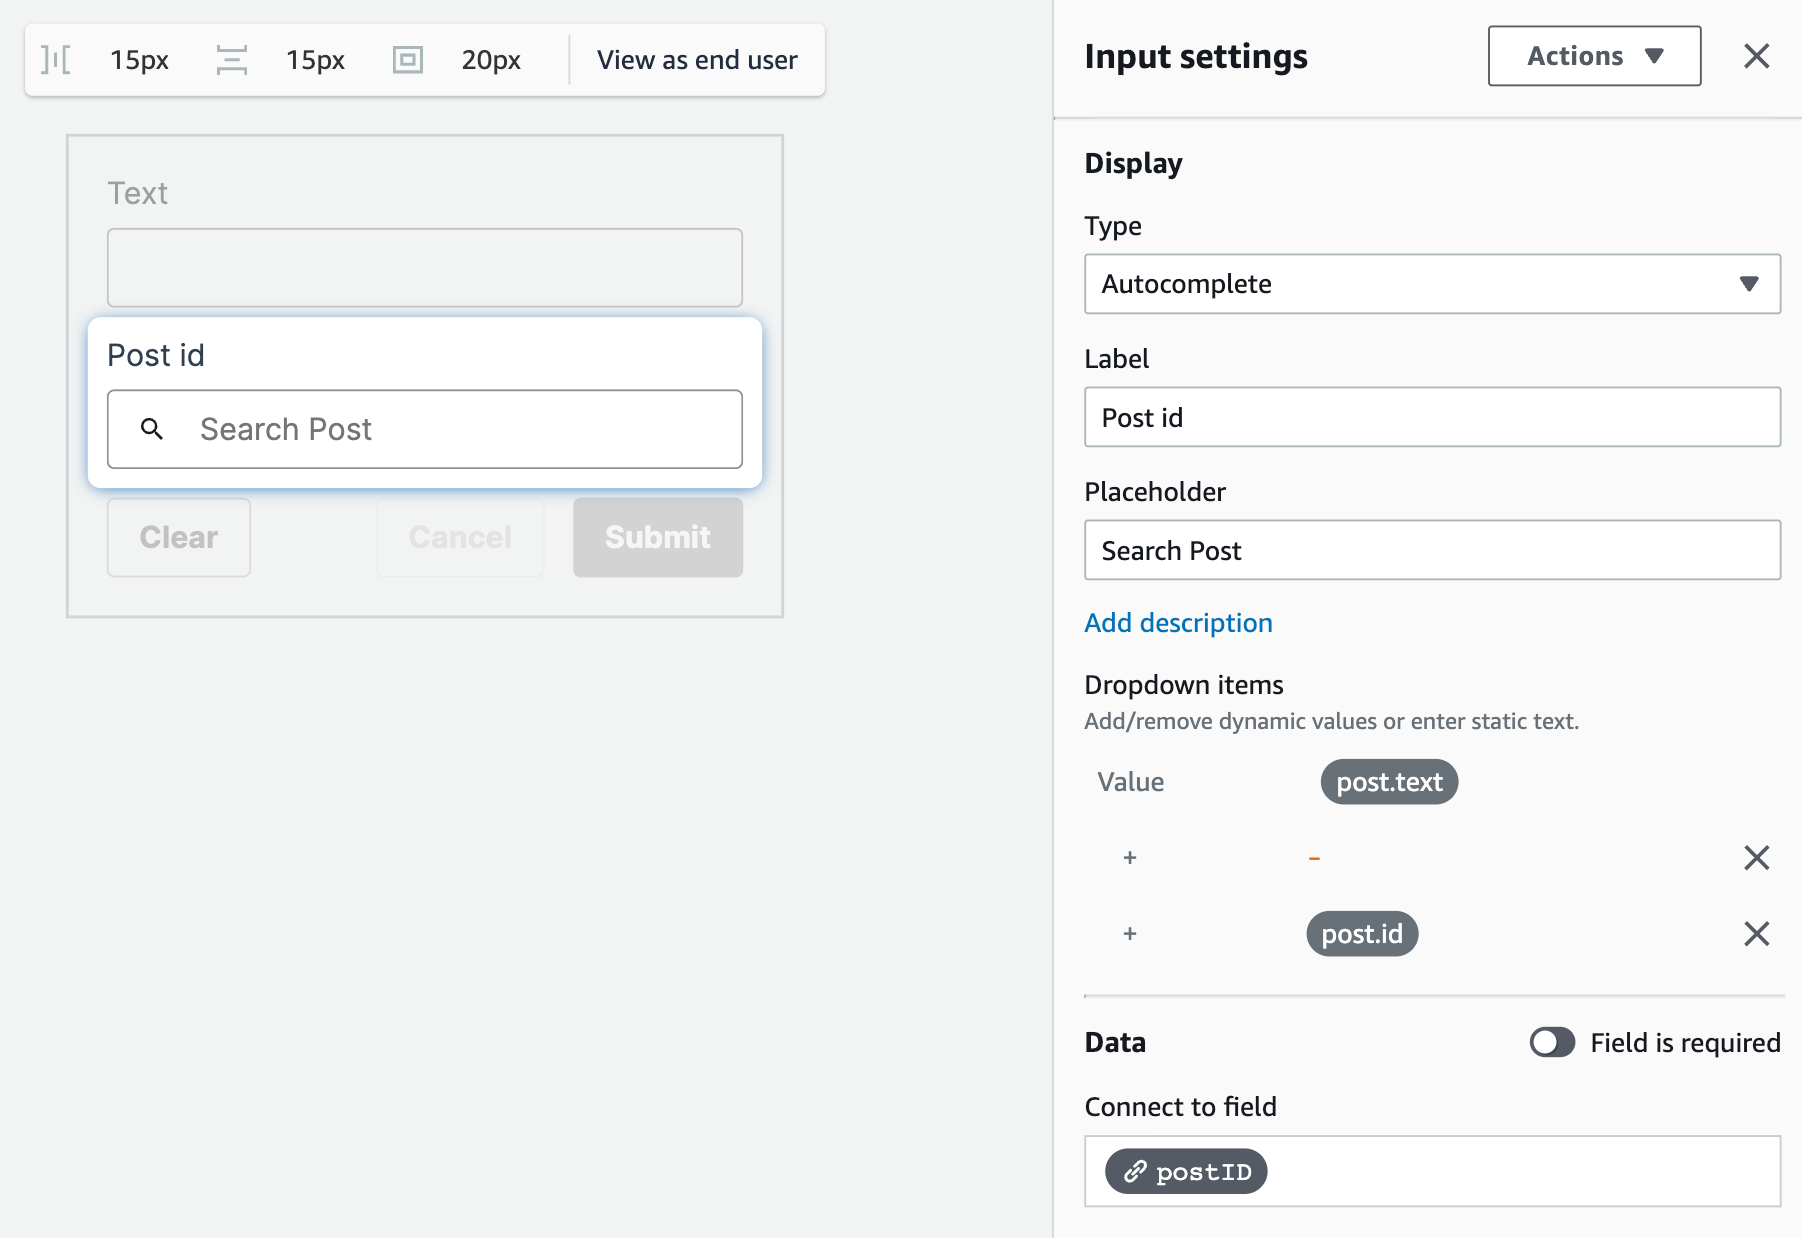
Task: Expand the Type Autocomplete dropdown
Action: pyautogui.click(x=1432, y=284)
